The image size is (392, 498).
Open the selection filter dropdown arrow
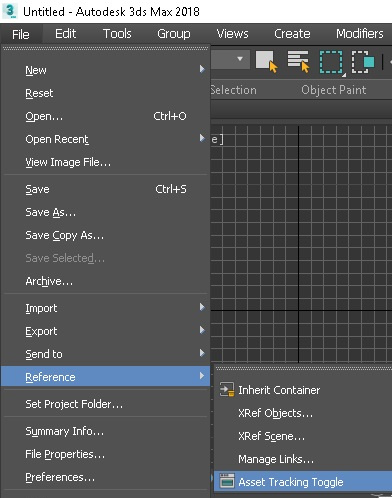(240, 59)
